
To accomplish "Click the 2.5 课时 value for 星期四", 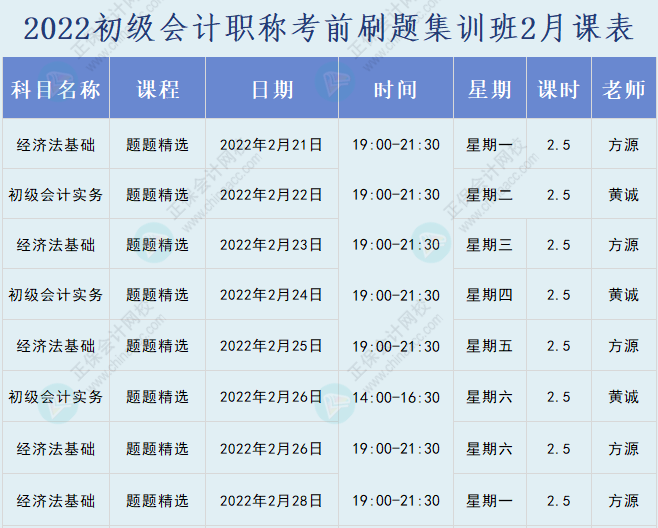I will click(x=559, y=295).
